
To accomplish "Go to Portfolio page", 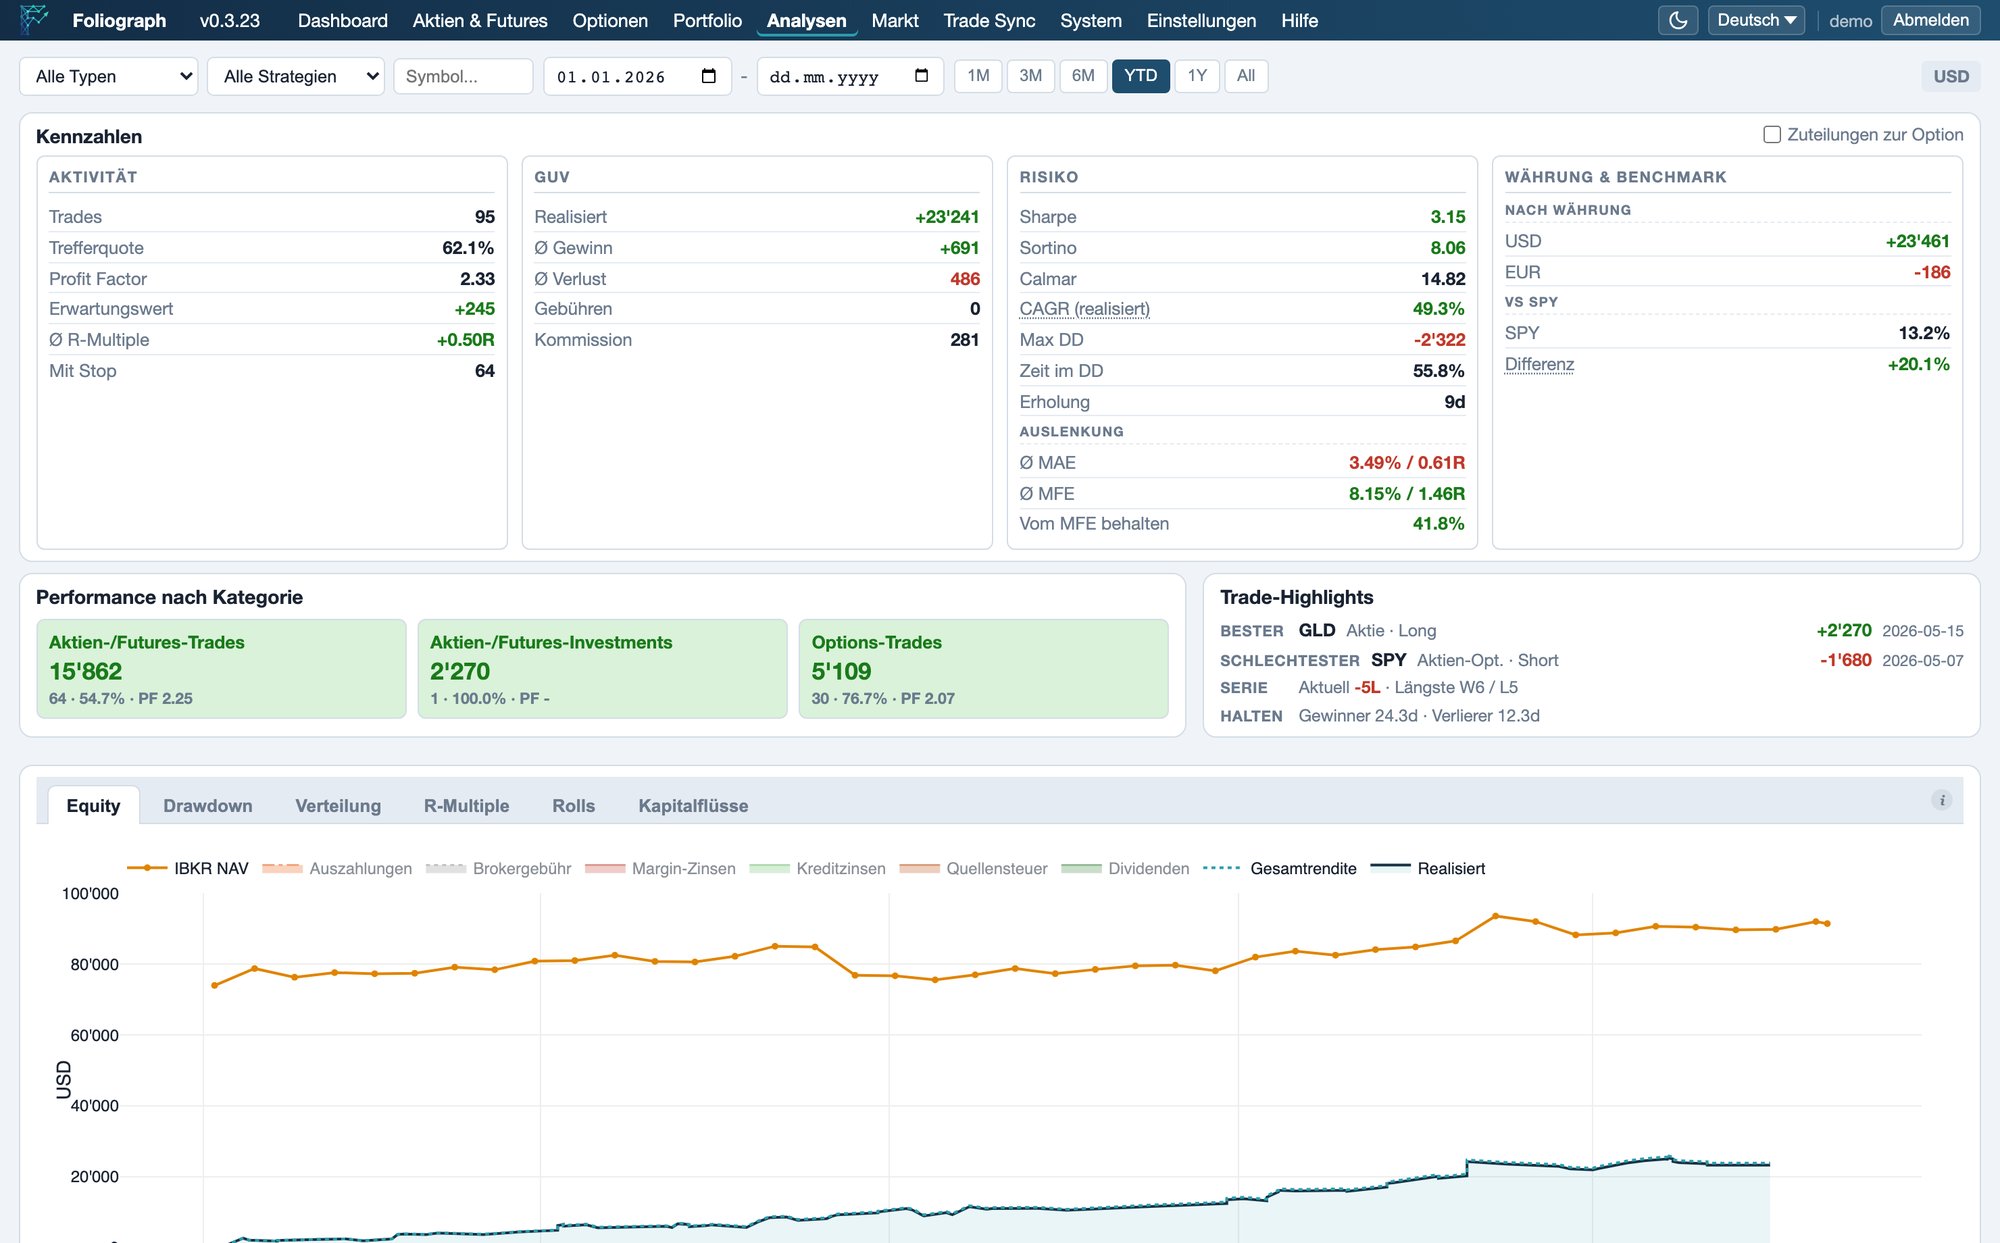I will click(x=707, y=20).
